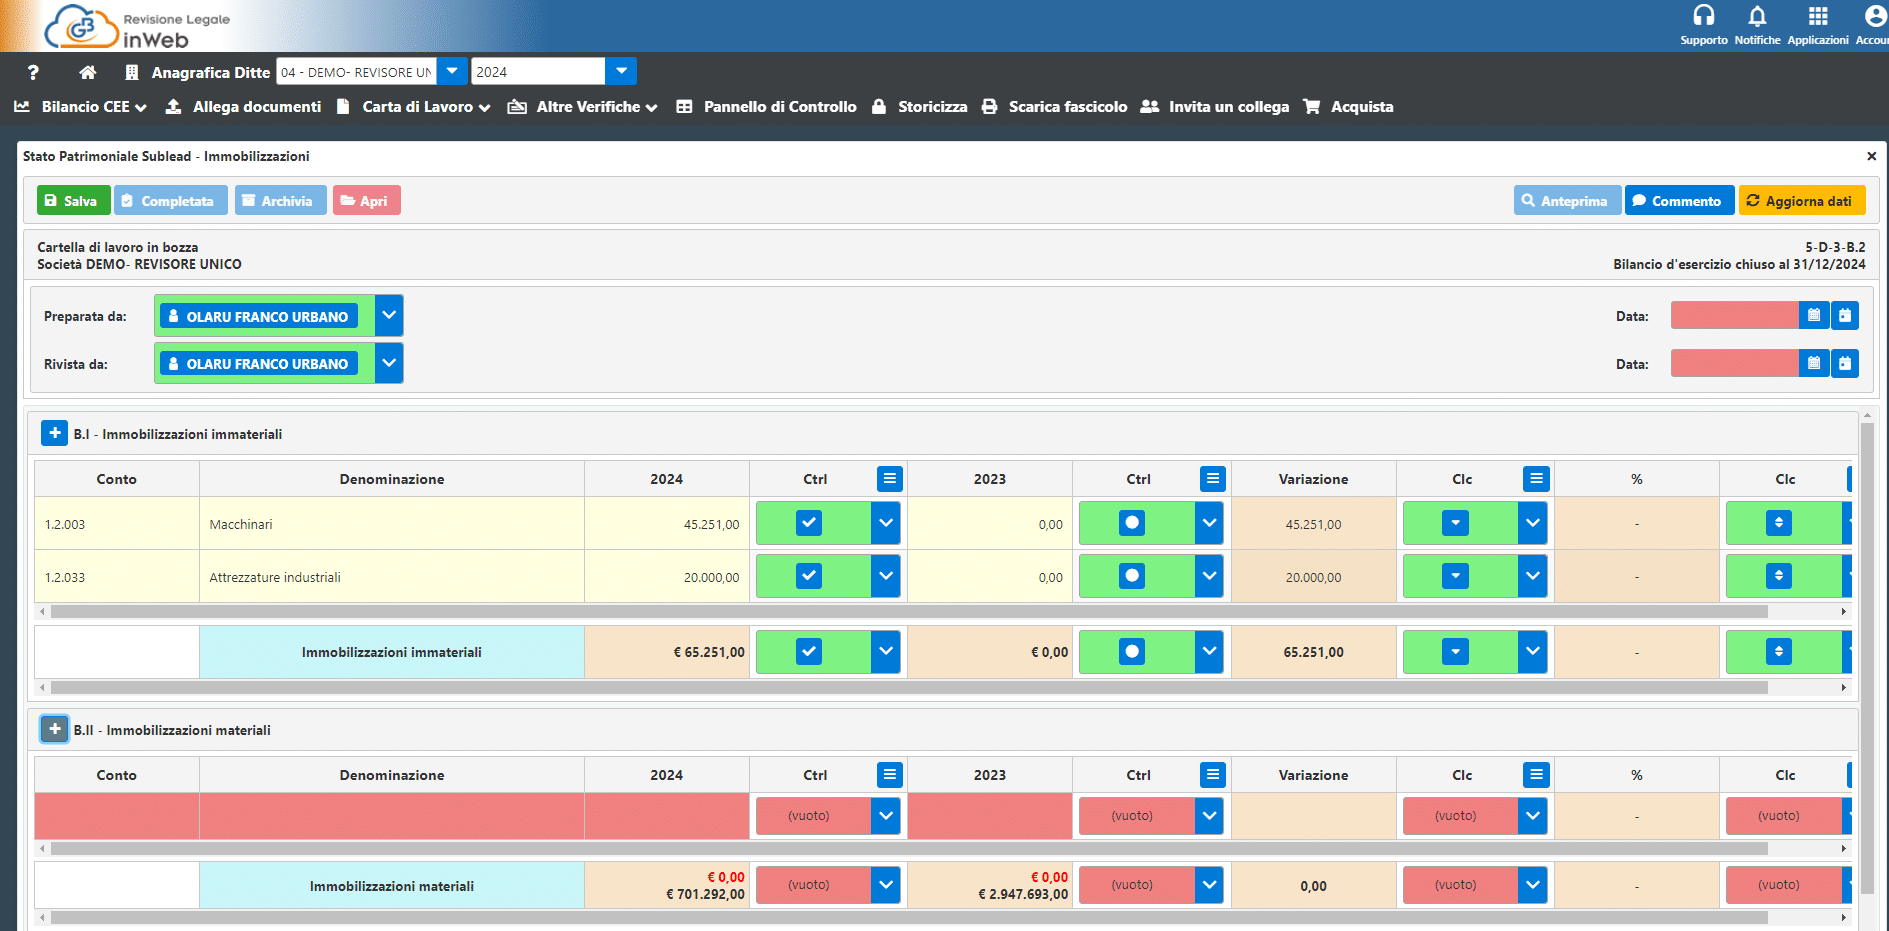Open the Preparata da user dropdown
This screenshot has width=1889, height=931.
[389, 315]
